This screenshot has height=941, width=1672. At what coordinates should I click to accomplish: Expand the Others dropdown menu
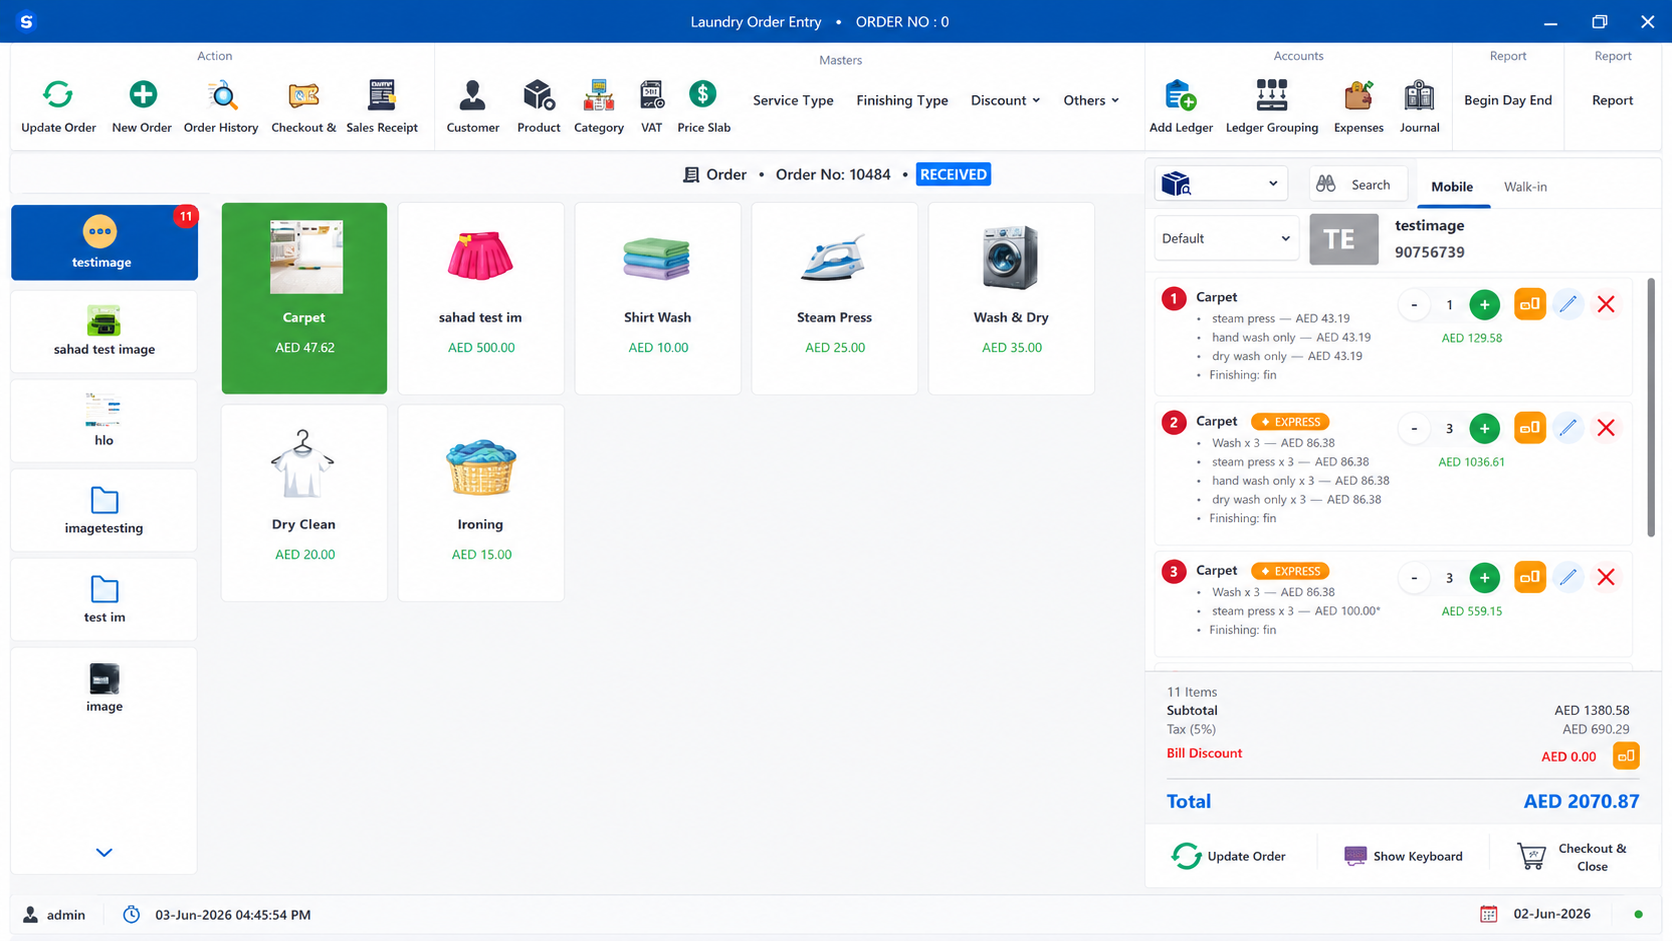pyautogui.click(x=1091, y=100)
